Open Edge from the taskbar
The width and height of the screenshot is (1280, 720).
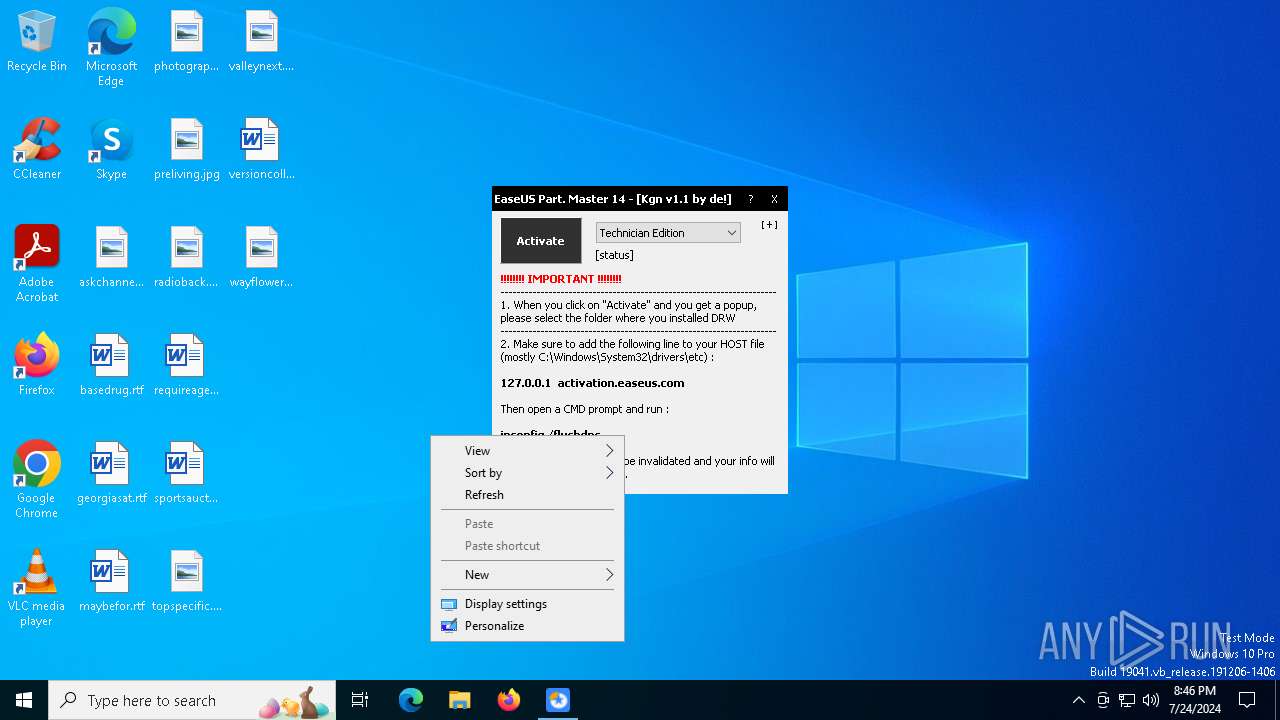click(x=411, y=700)
